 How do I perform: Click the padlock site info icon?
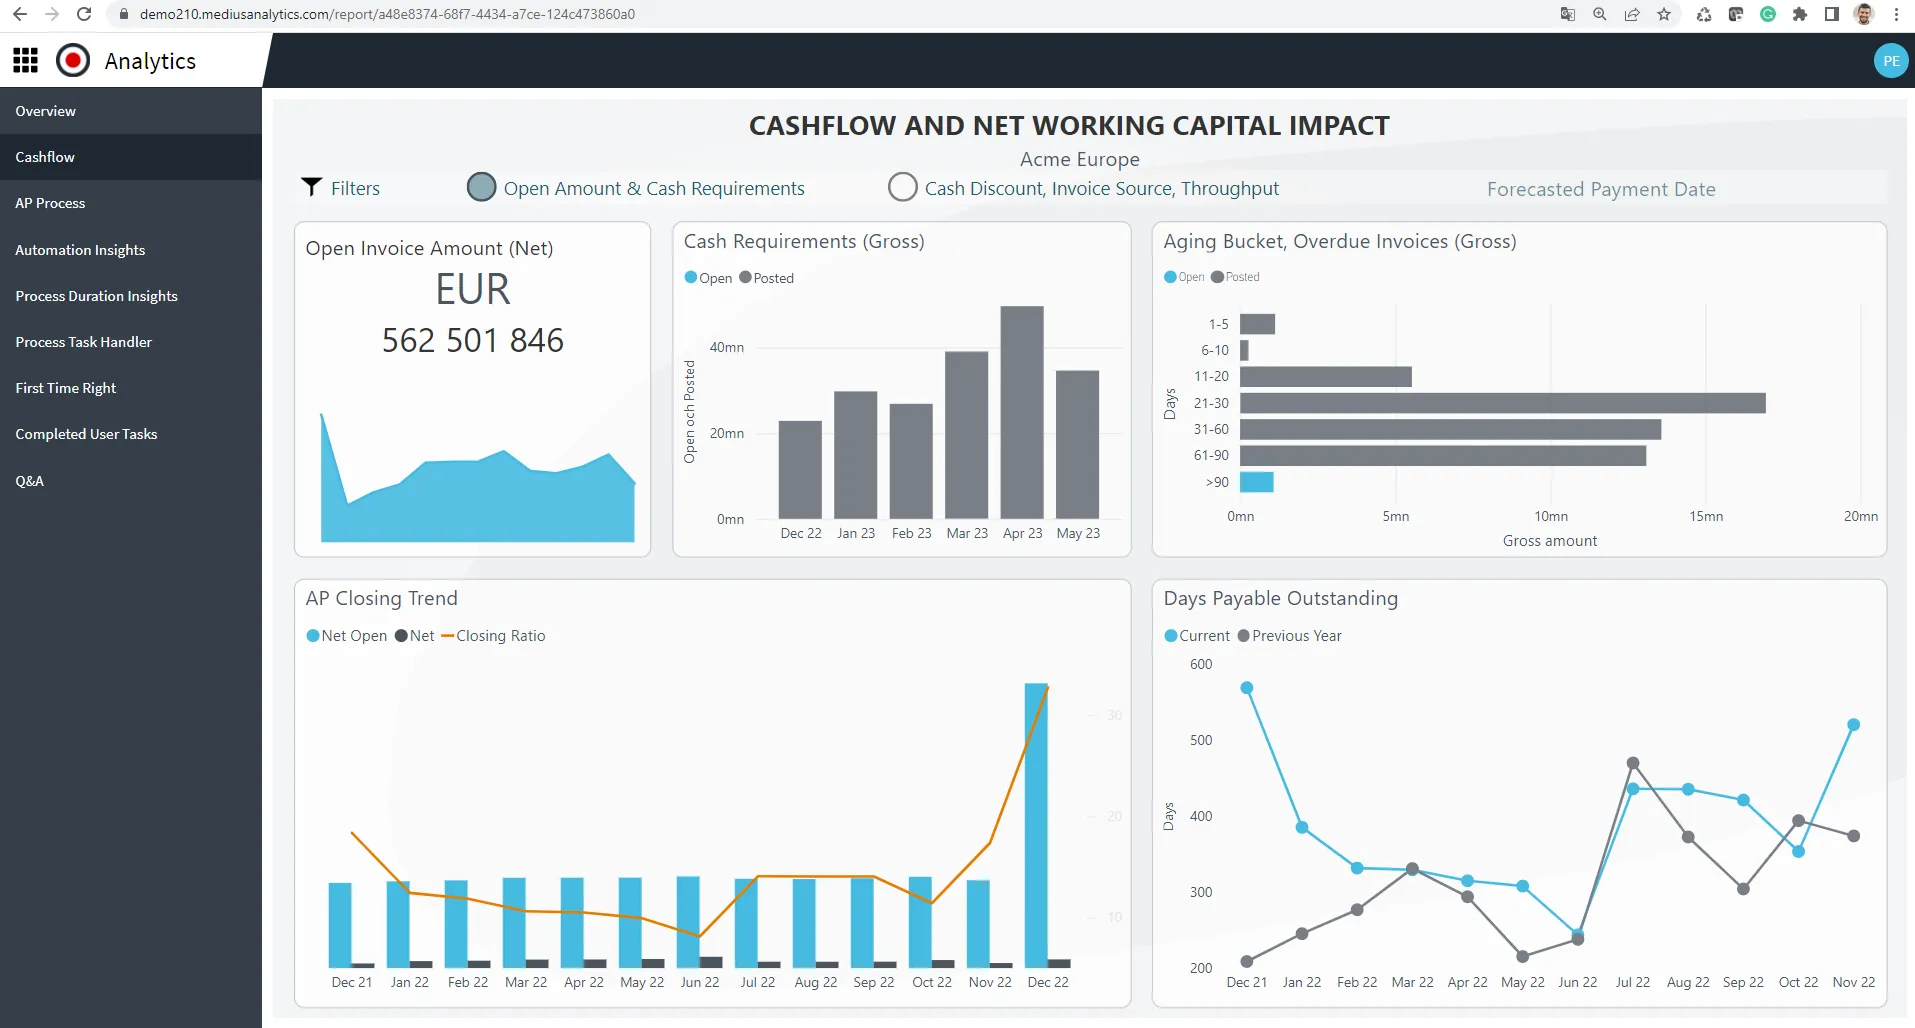[x=124, y=14]
